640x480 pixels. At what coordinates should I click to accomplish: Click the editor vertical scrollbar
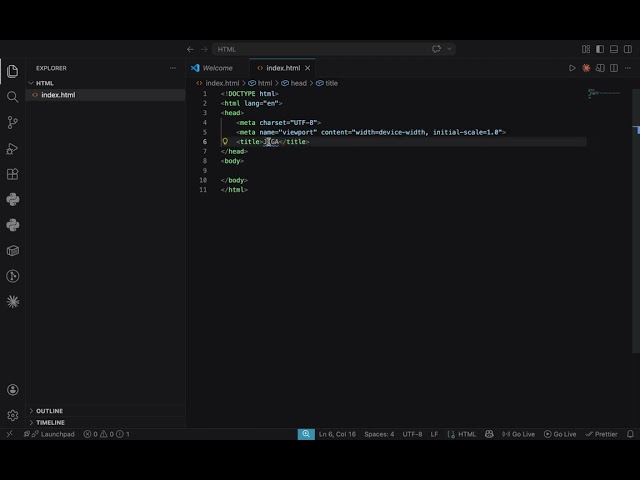pyautogui.click(x=636, y=220)
